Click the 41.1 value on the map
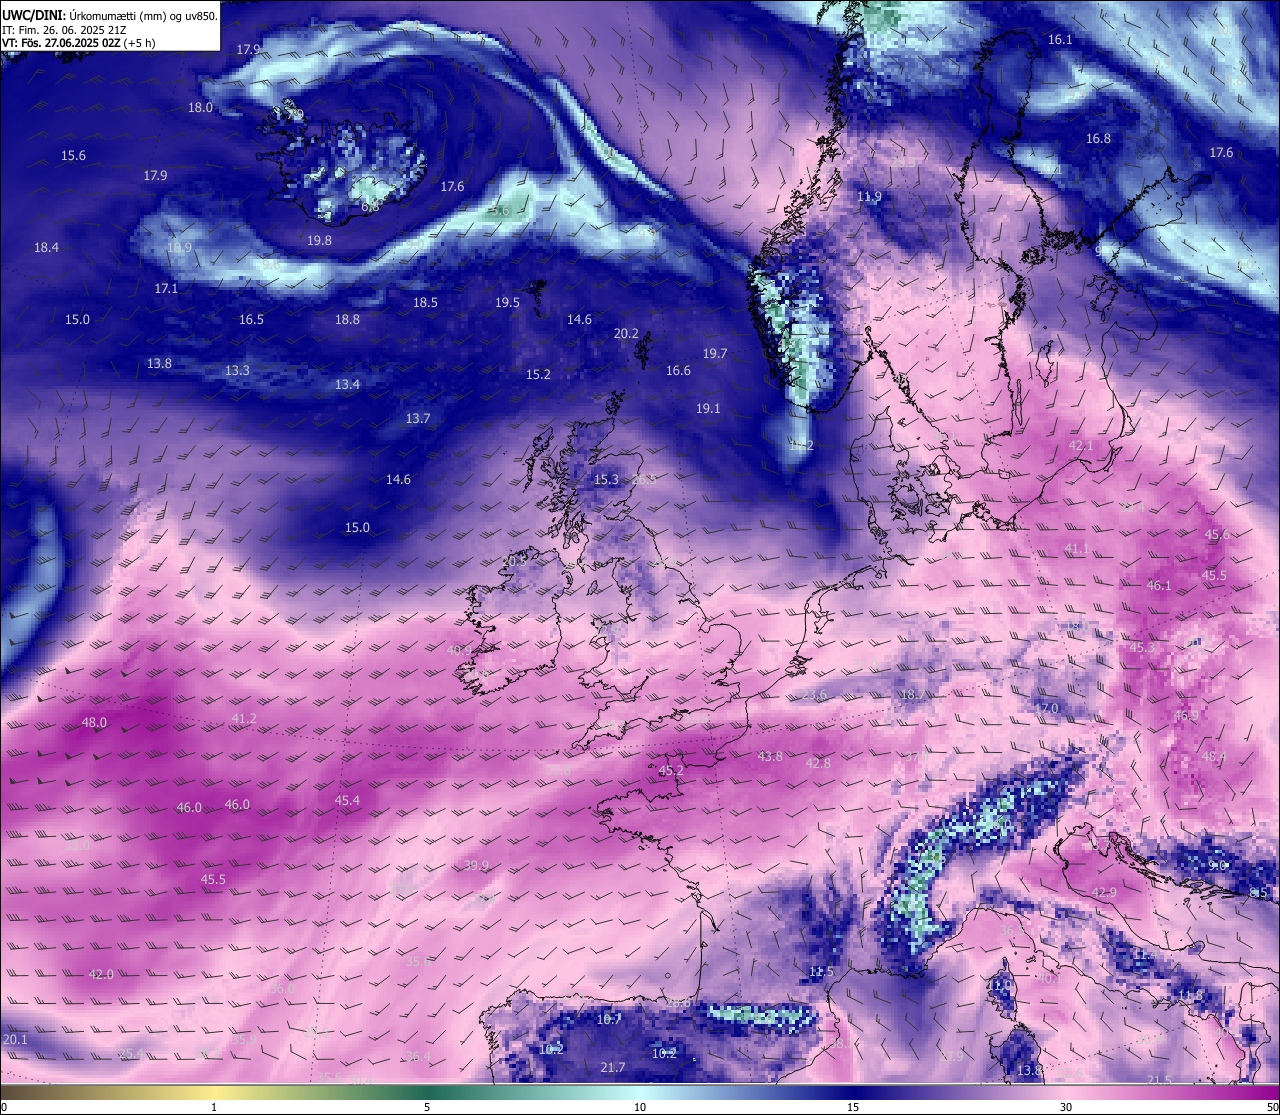1280x1115 pixels. (1076, 548)
